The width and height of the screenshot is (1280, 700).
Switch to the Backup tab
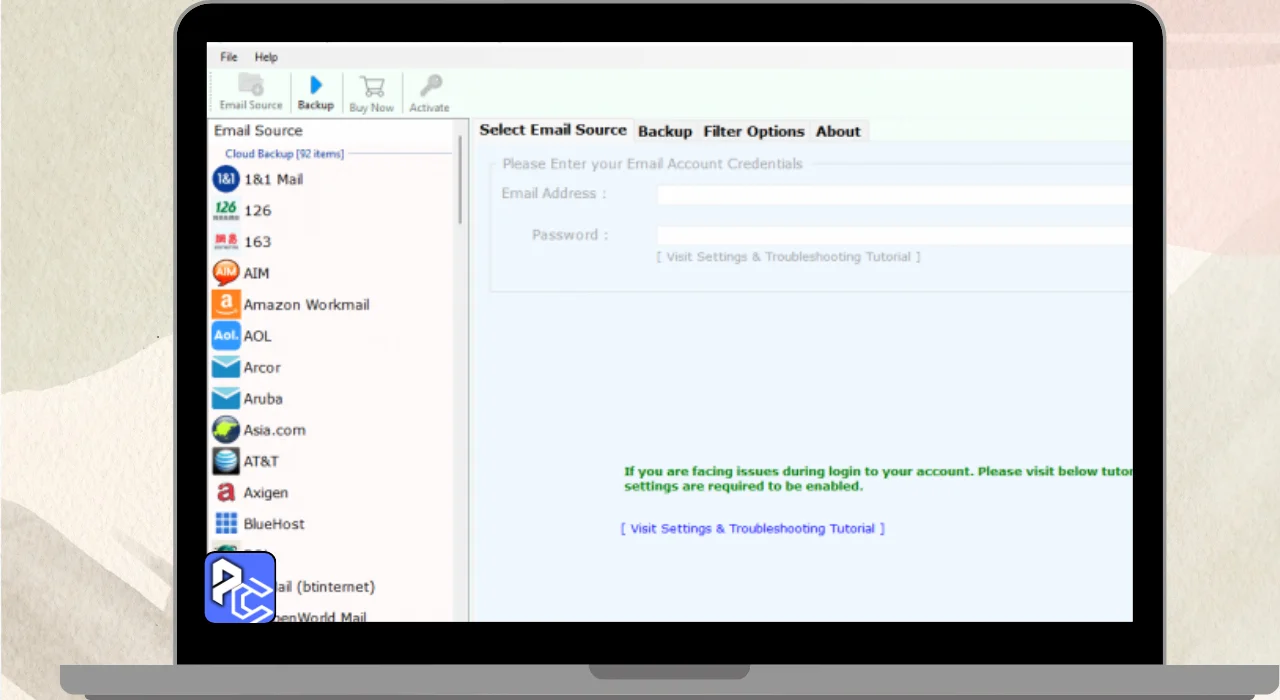pos(665,131)
